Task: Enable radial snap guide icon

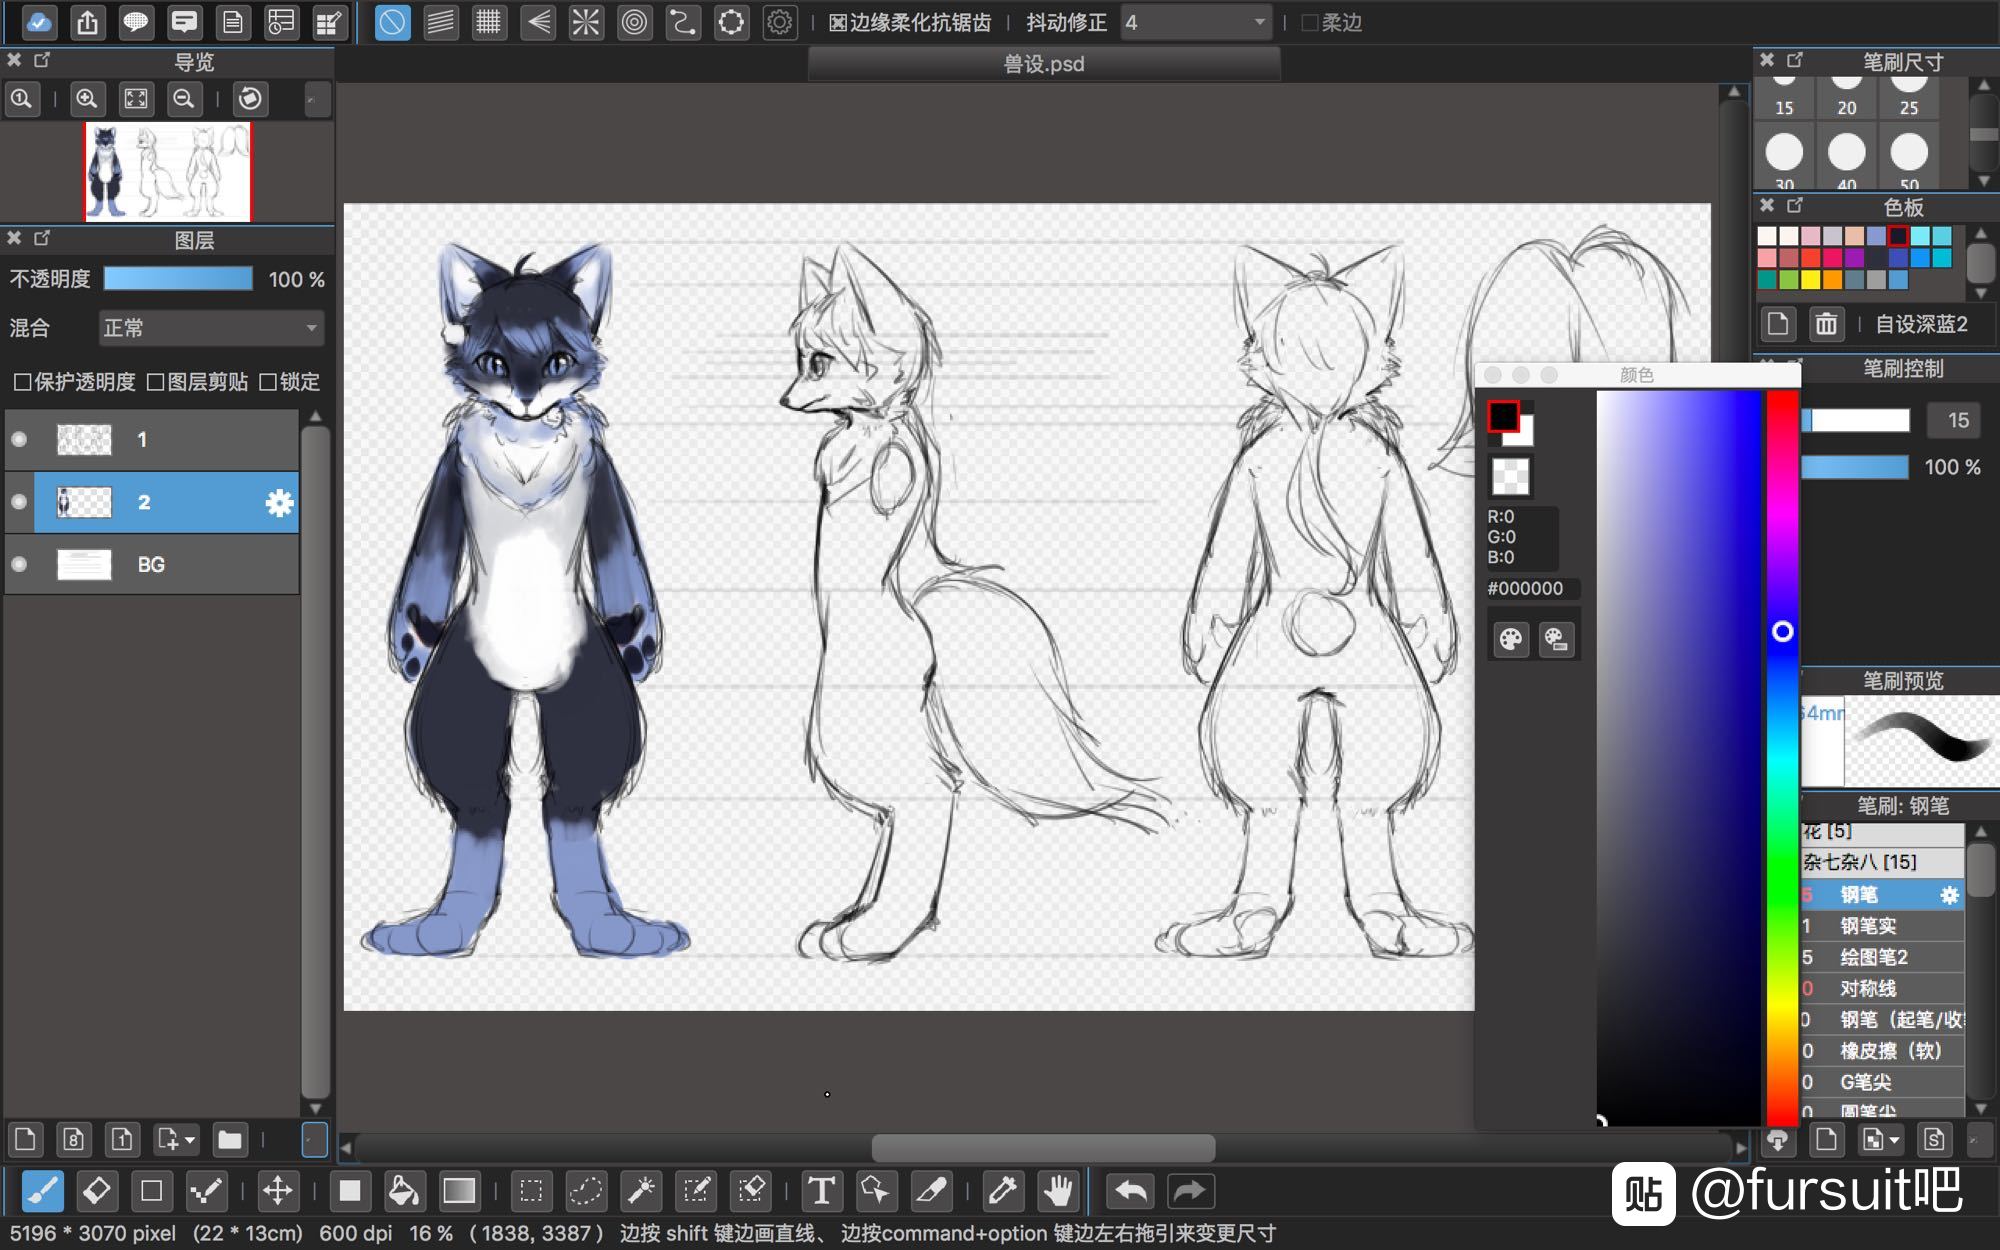Action: [x=586, y=22]
